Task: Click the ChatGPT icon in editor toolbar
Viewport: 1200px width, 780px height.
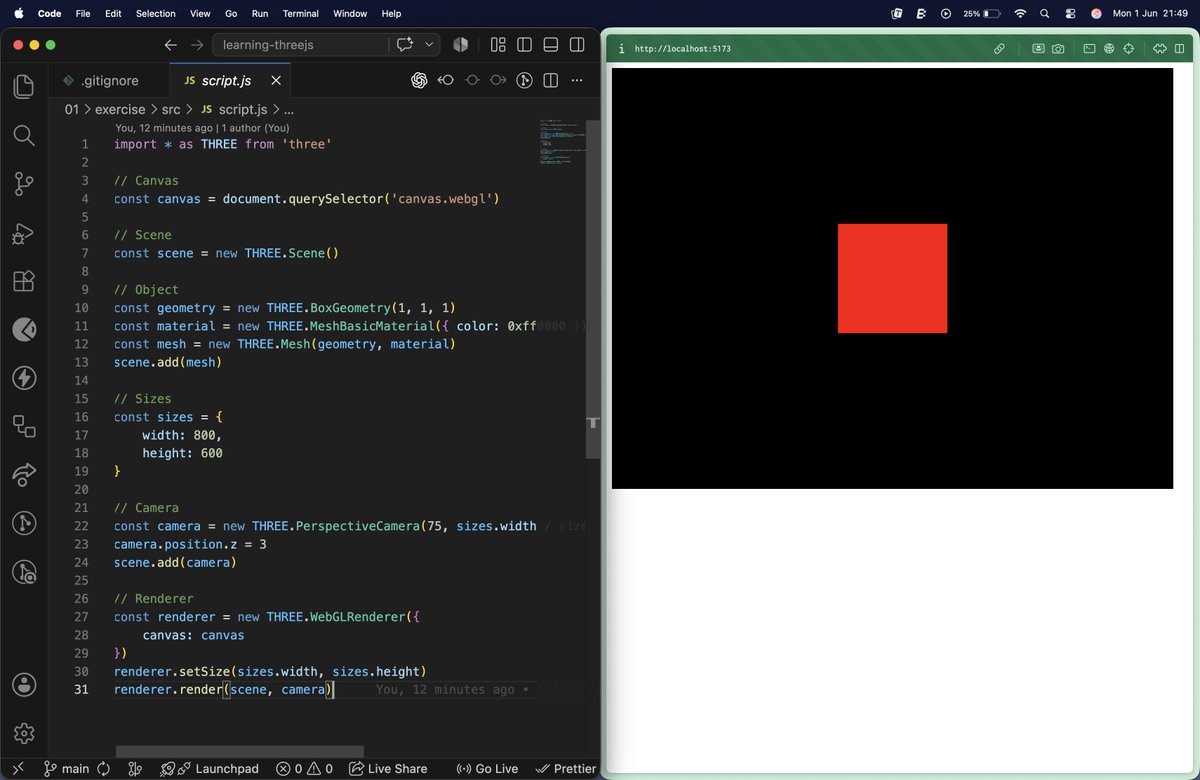Action: point(419,81)
